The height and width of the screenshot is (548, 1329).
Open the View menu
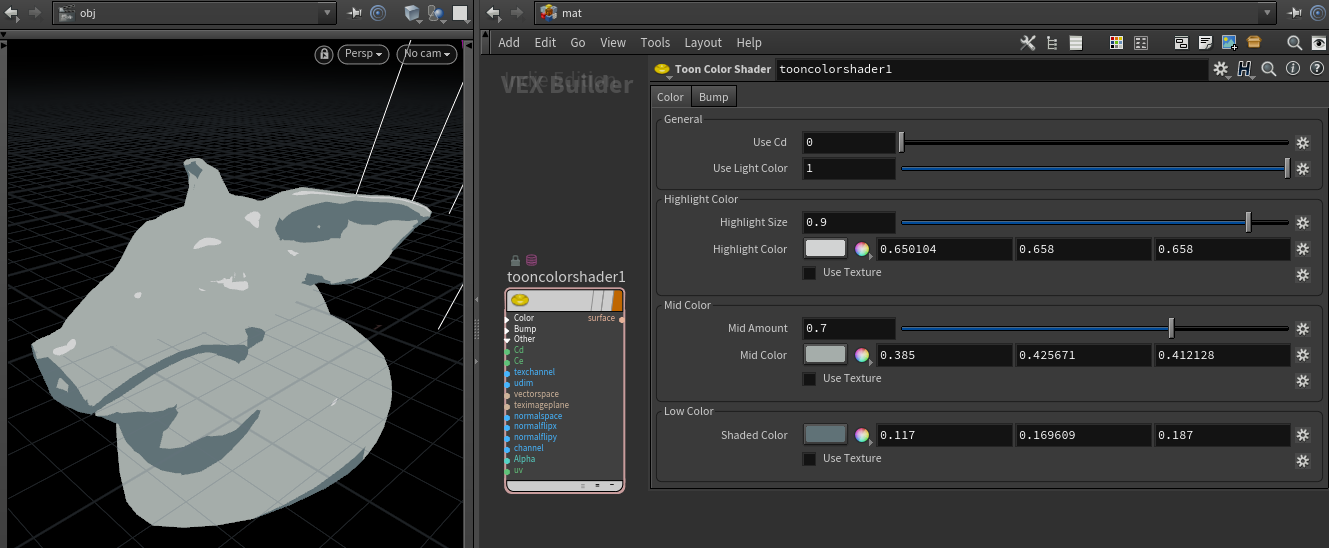click(613, 43)
